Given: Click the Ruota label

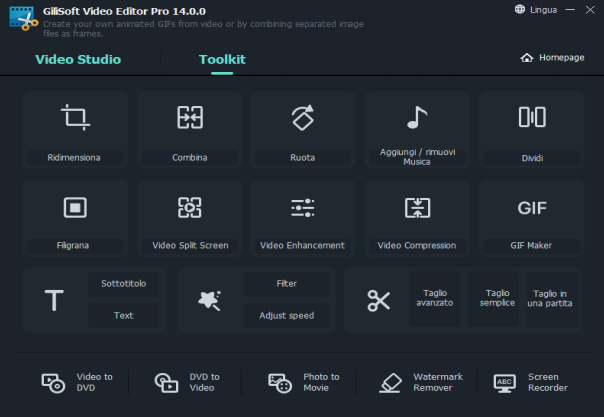Looking at the screenshot, I should [303, 158].
